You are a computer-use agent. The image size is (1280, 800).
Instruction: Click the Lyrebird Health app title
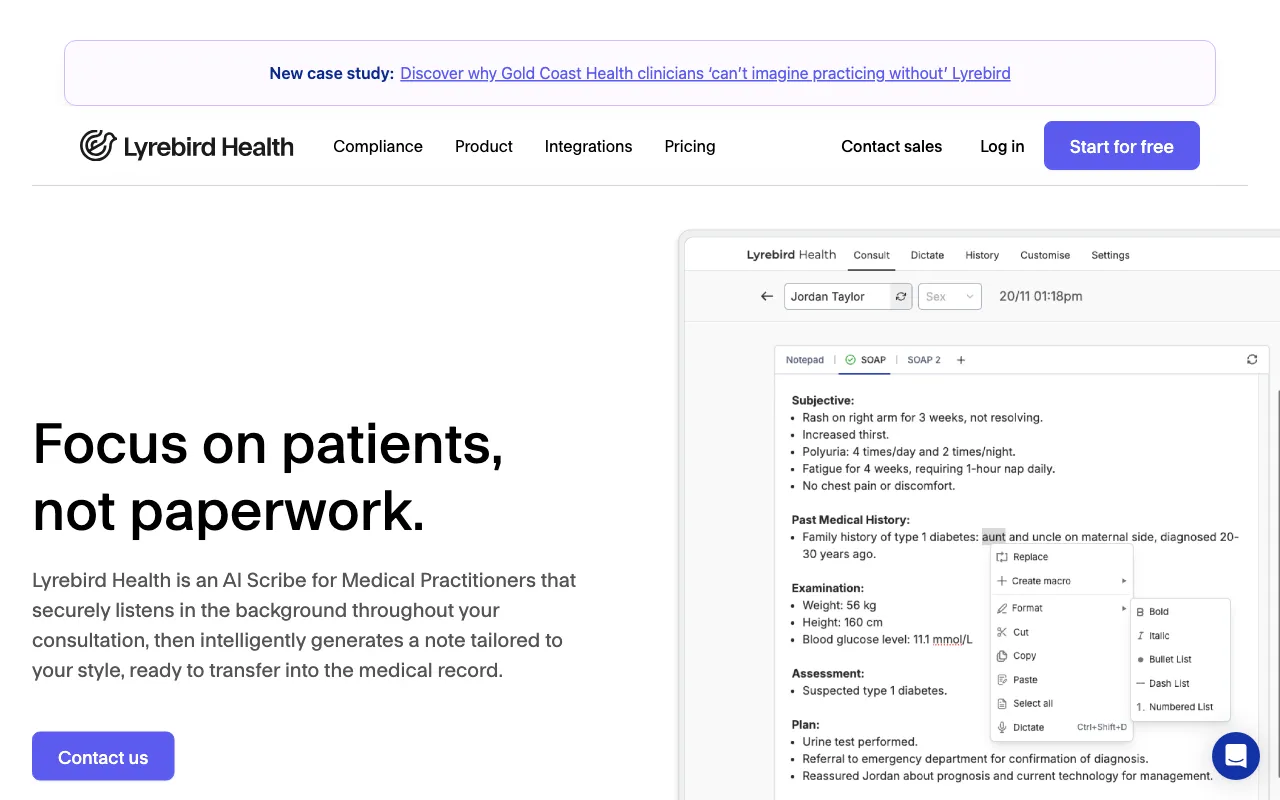791,255
